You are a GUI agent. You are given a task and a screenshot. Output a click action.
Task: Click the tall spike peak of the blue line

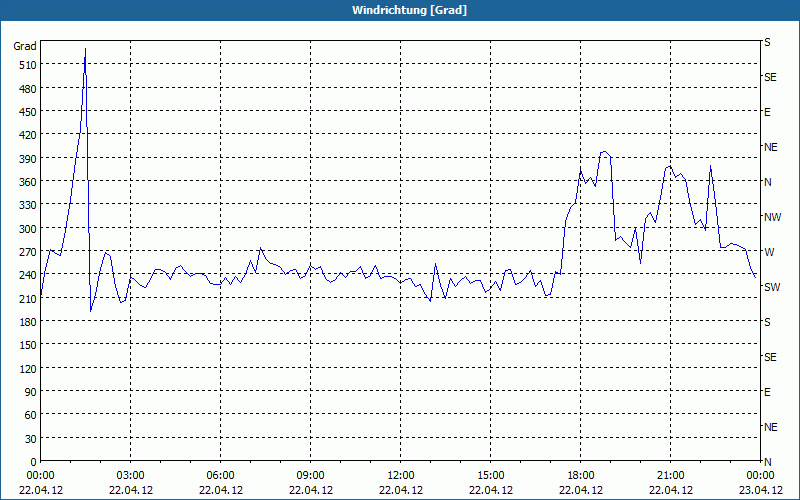tap(85, 49)
